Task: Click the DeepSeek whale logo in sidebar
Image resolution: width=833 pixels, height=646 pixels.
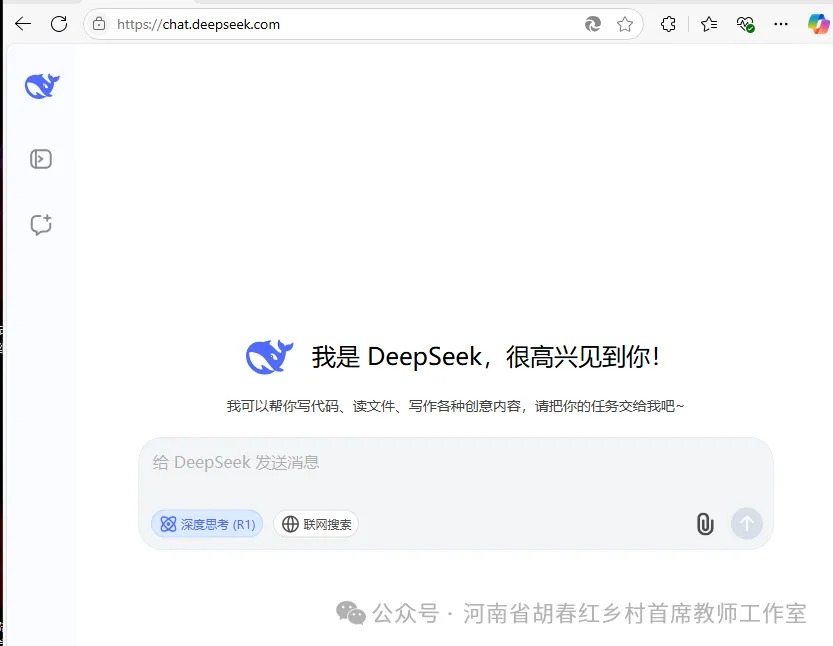Action: coord(42,87)
